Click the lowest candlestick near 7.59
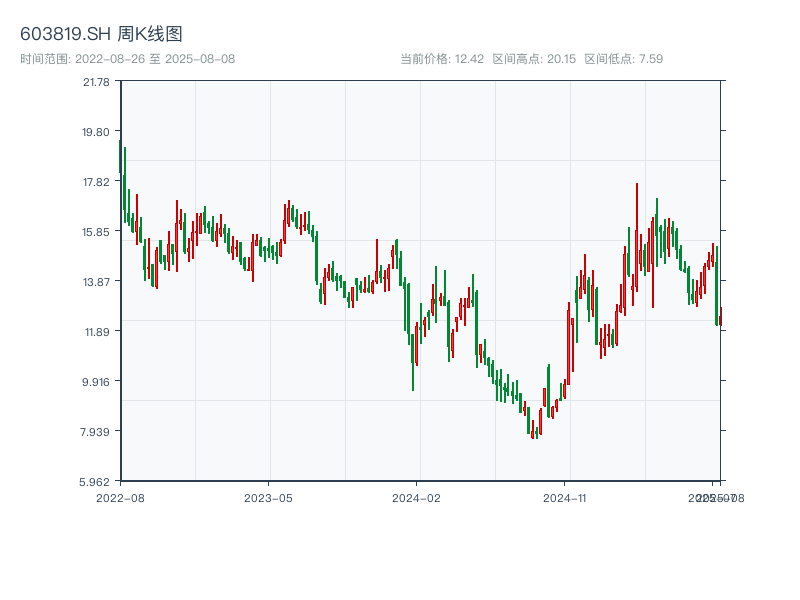800x600 pixels. 533,430
